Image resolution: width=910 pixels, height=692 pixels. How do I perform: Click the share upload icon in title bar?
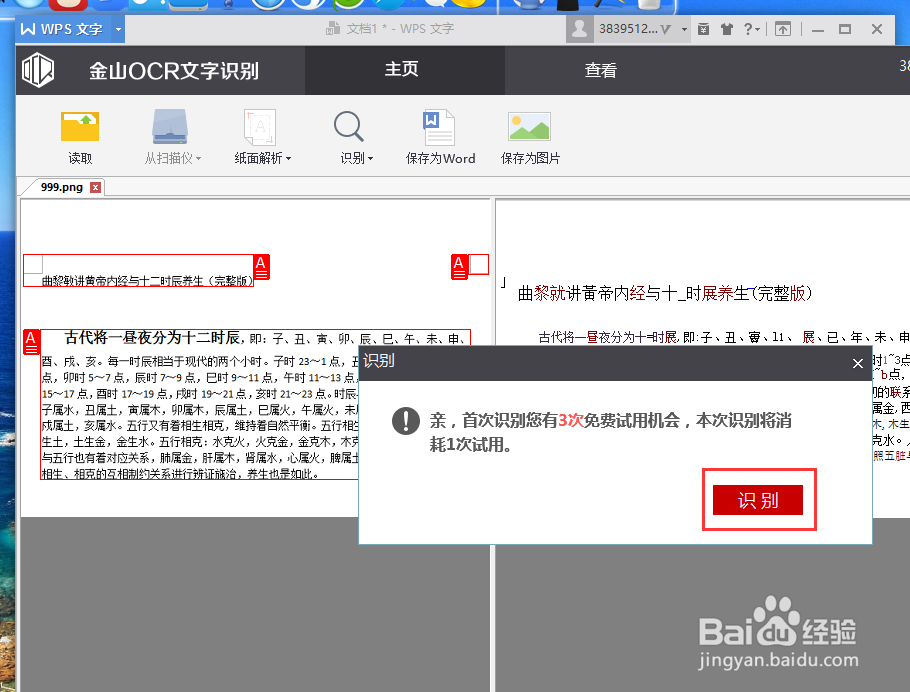(780, 29)
